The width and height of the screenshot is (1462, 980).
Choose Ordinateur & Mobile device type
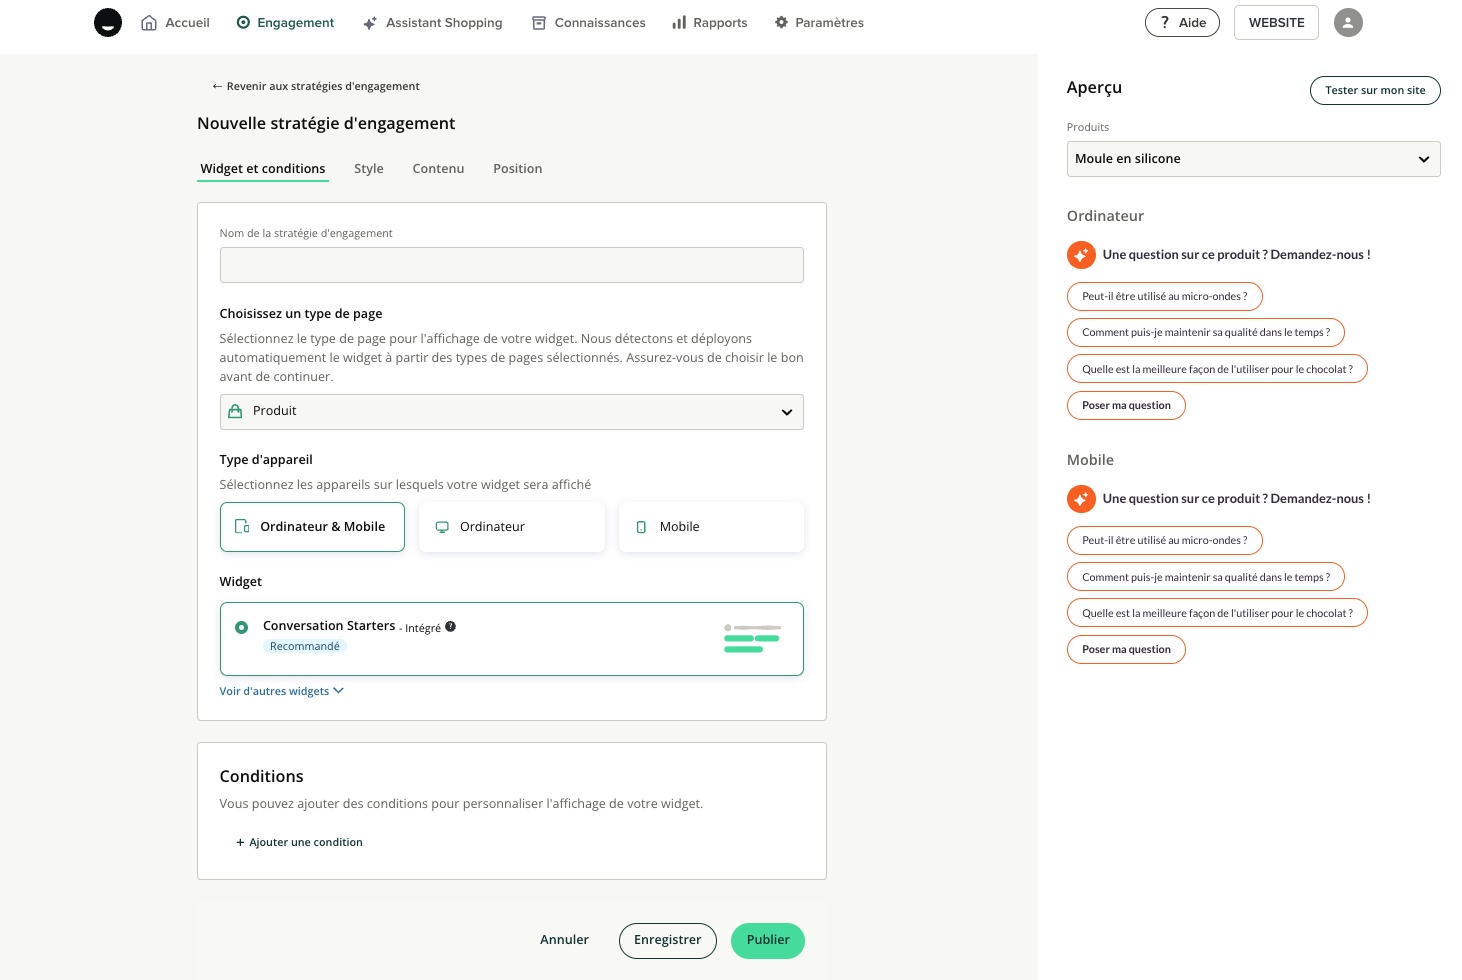[312, 527]
